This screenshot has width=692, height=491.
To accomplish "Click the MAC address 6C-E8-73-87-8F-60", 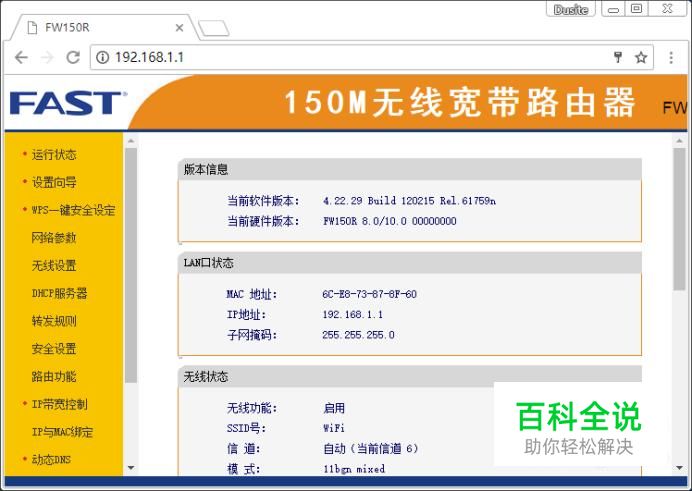I will [369, 294].
